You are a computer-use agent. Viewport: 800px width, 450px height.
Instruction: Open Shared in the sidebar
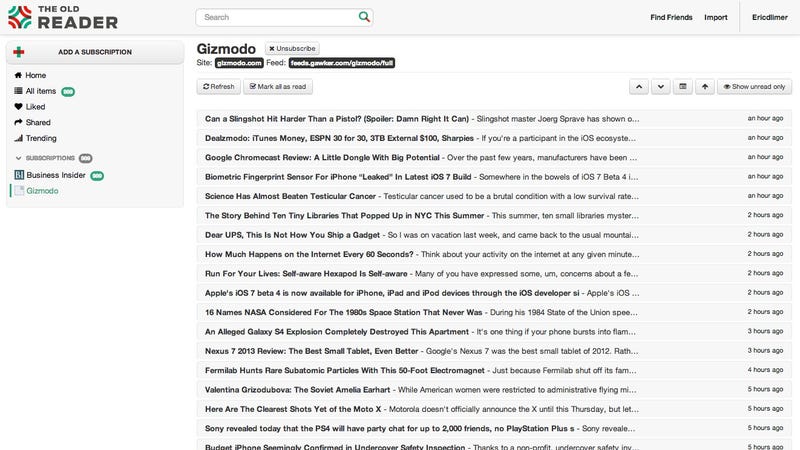click(x=38, y=122)
